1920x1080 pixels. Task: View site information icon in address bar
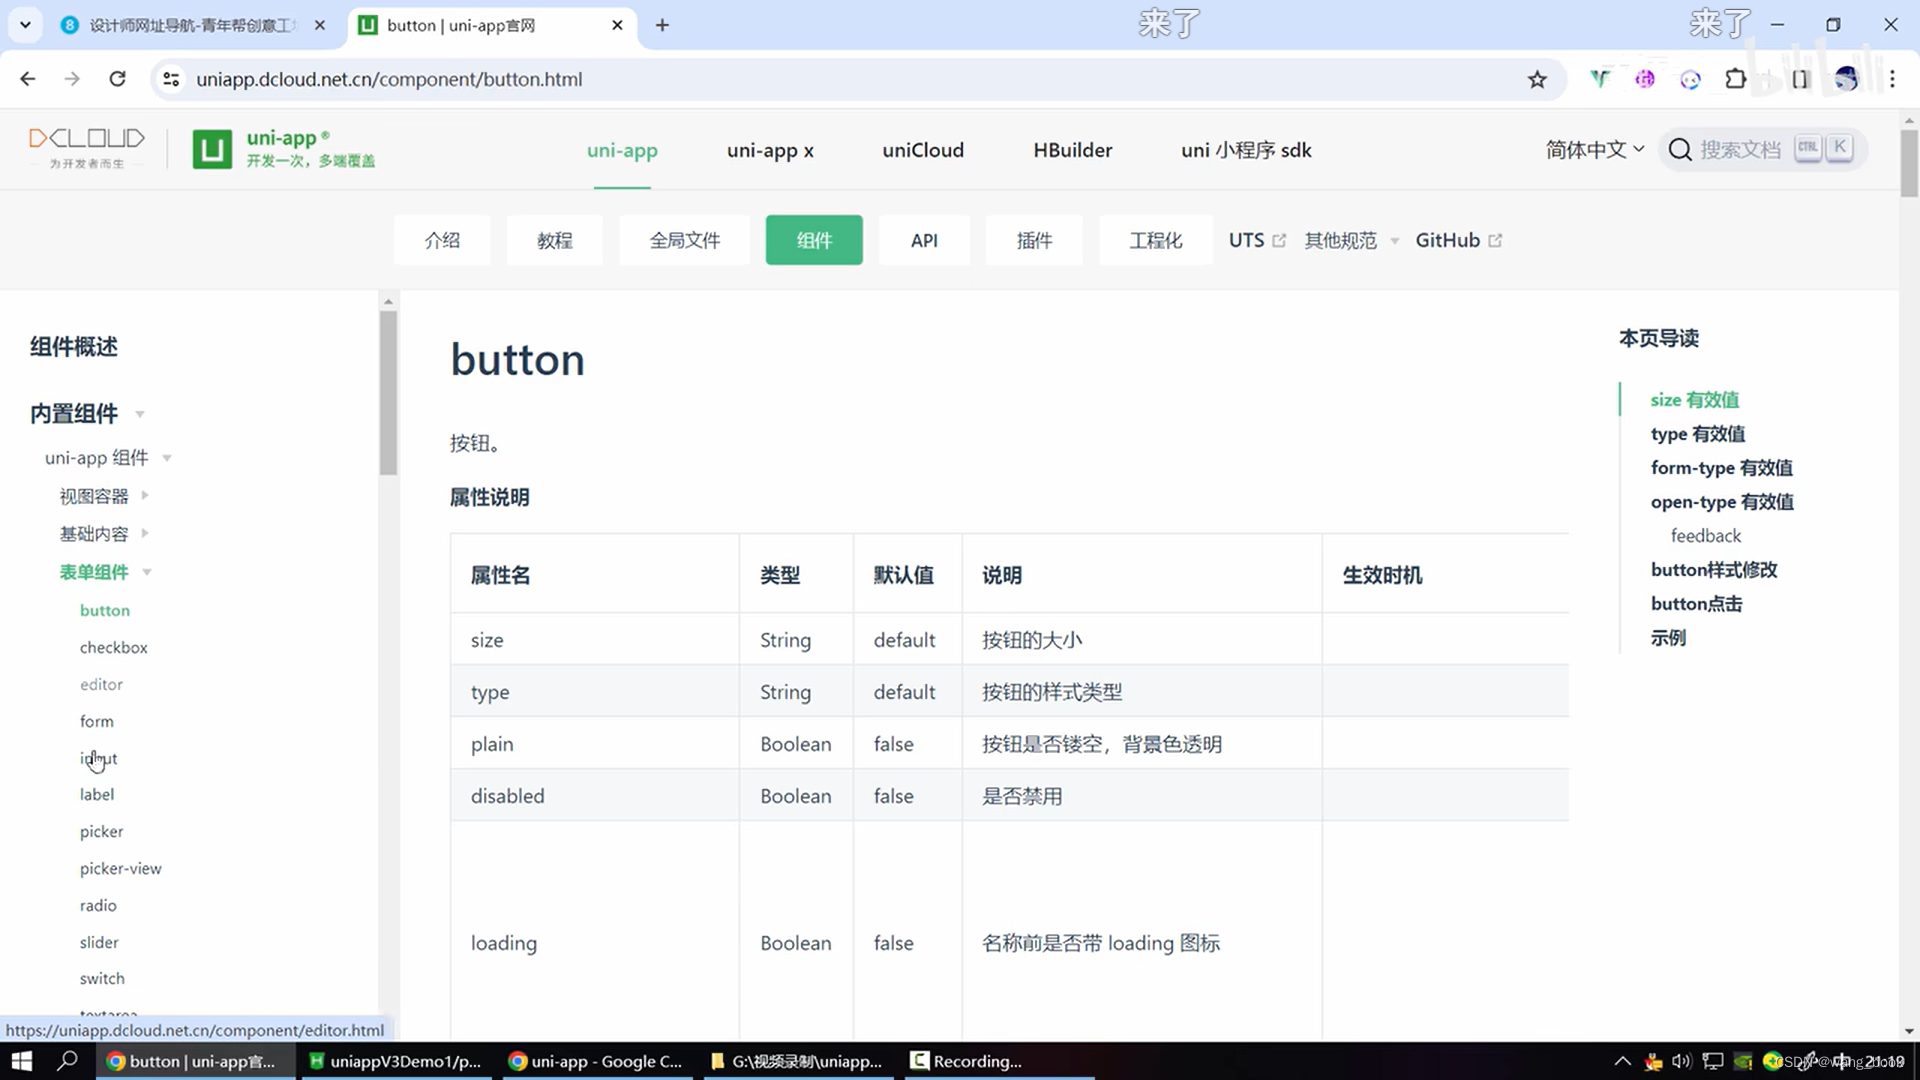tap(171, 79)
